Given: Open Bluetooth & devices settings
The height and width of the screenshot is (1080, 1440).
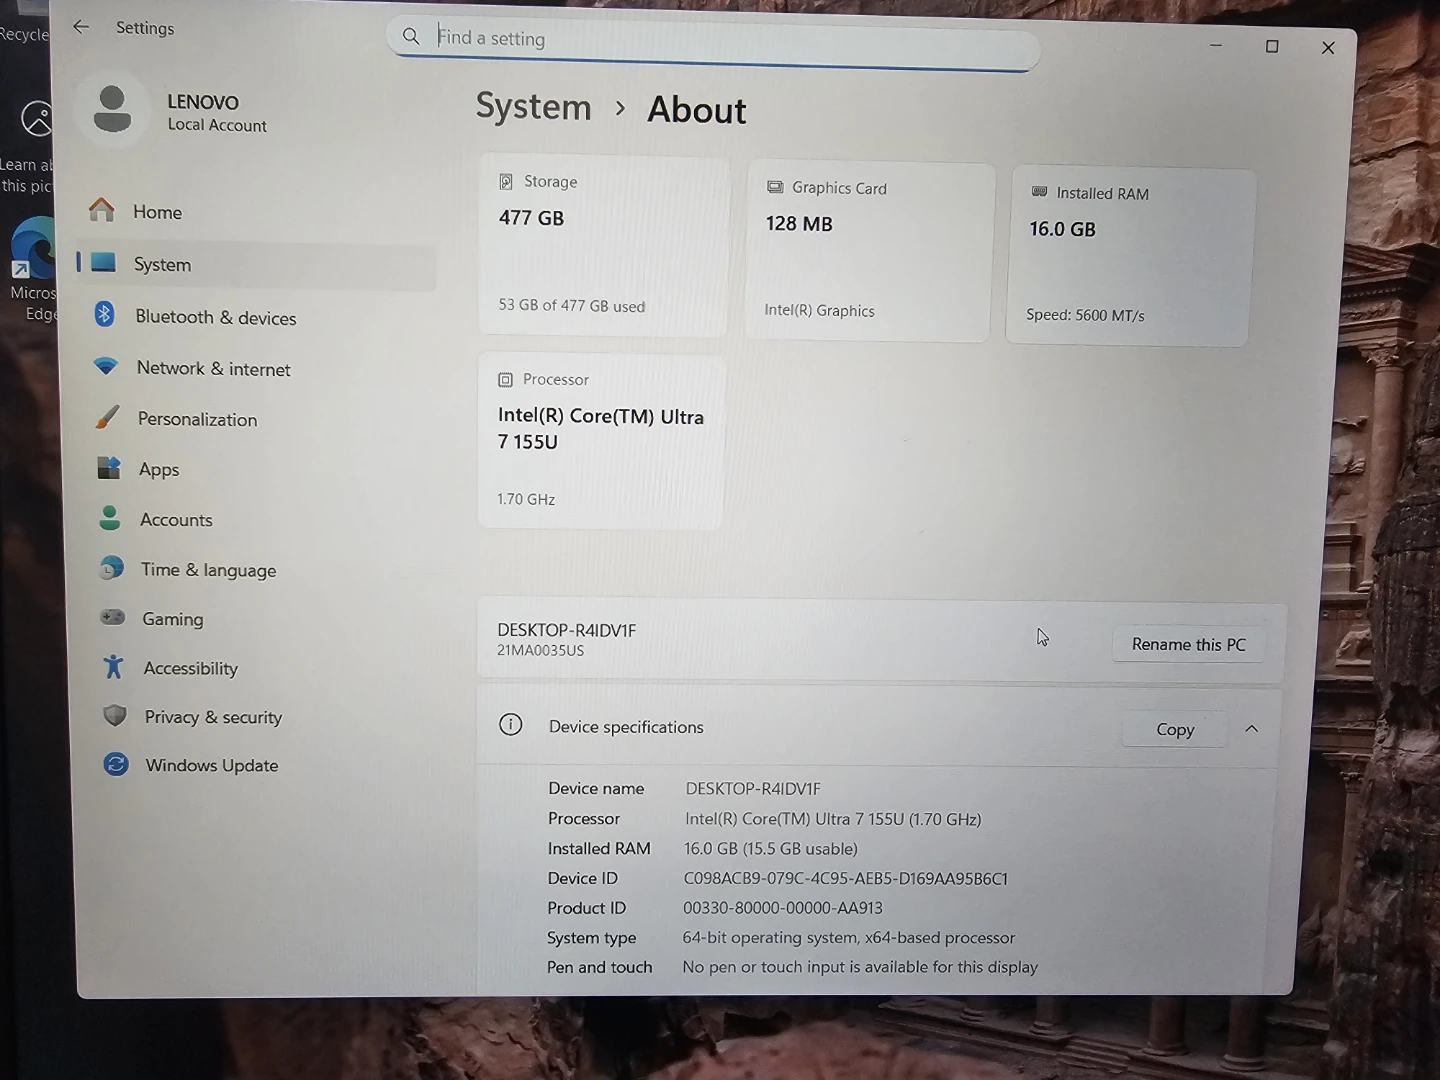Looking at the screenshot, I should click(257, 317).
